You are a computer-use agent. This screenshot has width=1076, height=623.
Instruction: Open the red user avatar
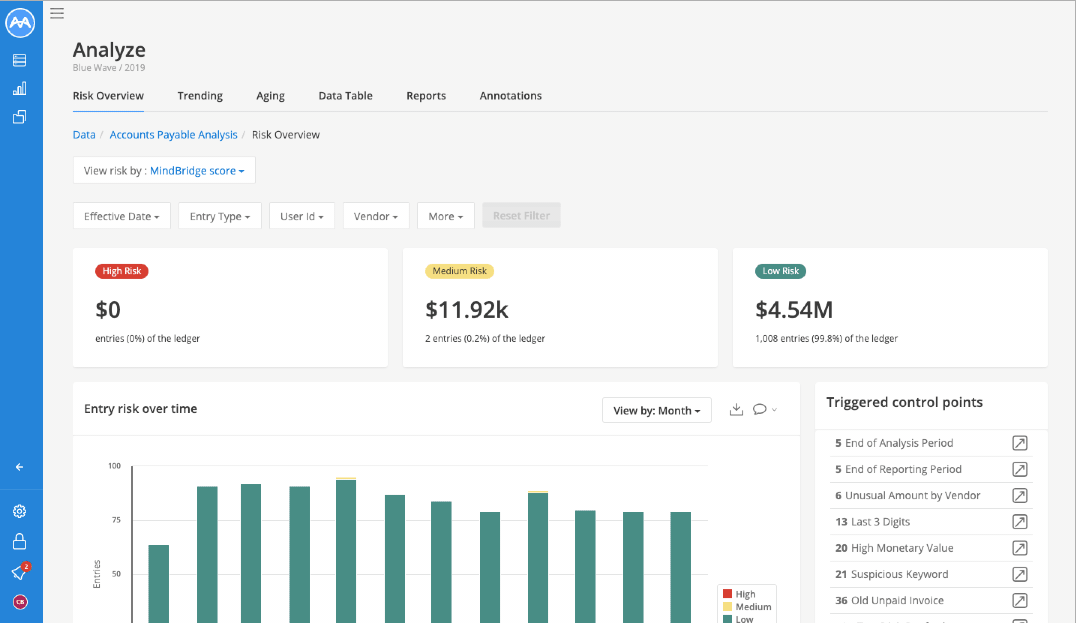[20, 602]
